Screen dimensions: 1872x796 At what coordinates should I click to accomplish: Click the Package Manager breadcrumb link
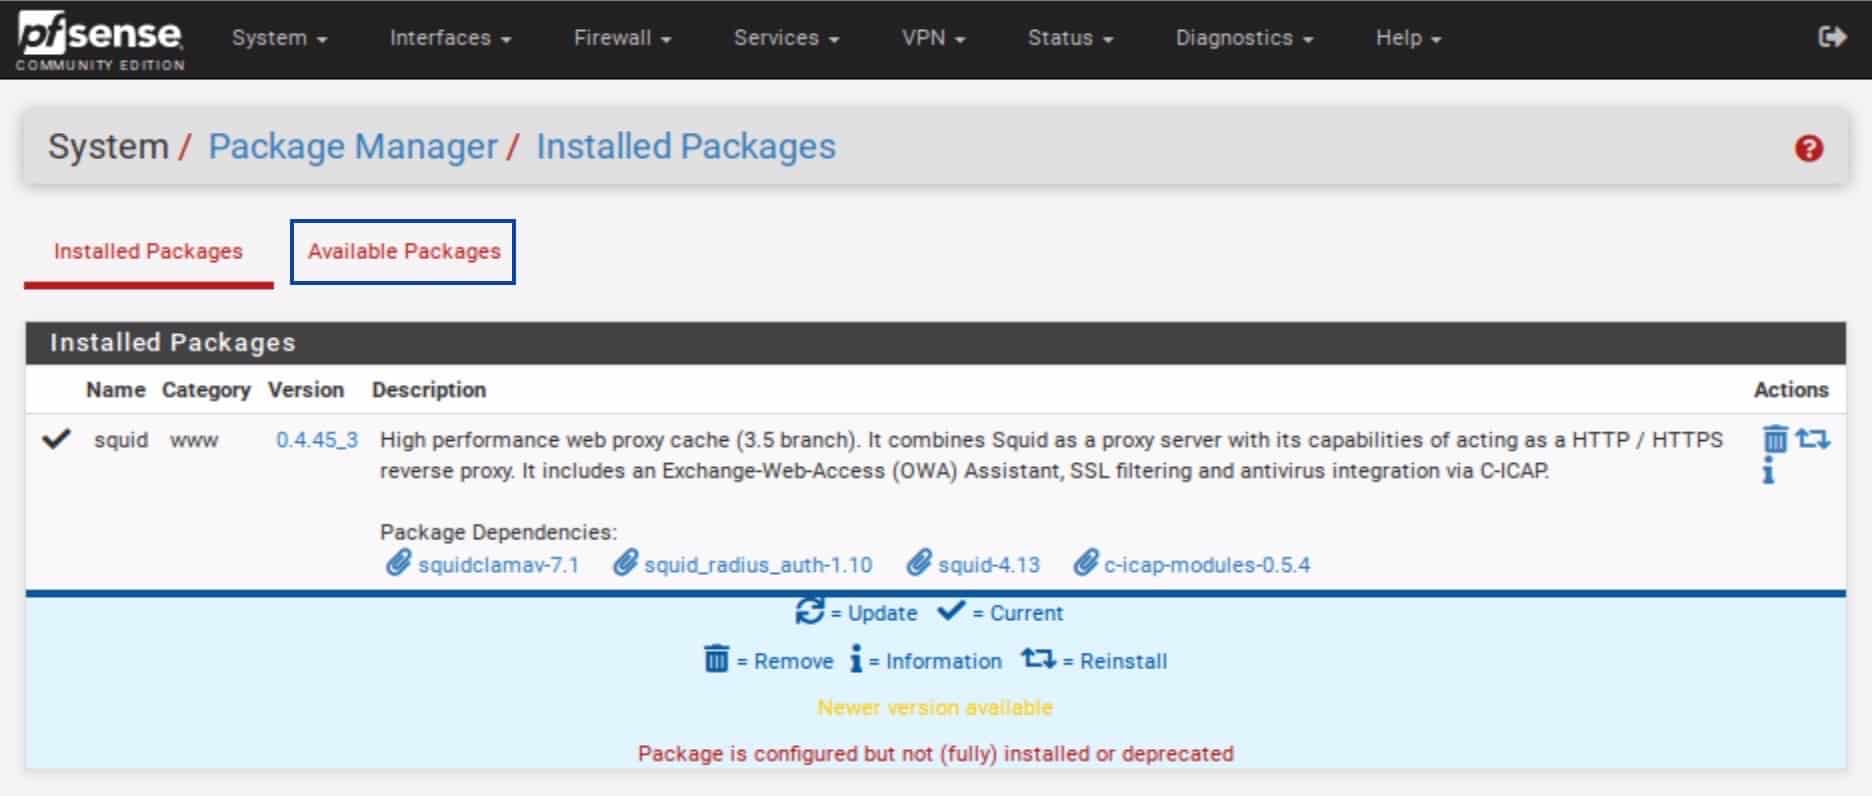pos(352,147)
